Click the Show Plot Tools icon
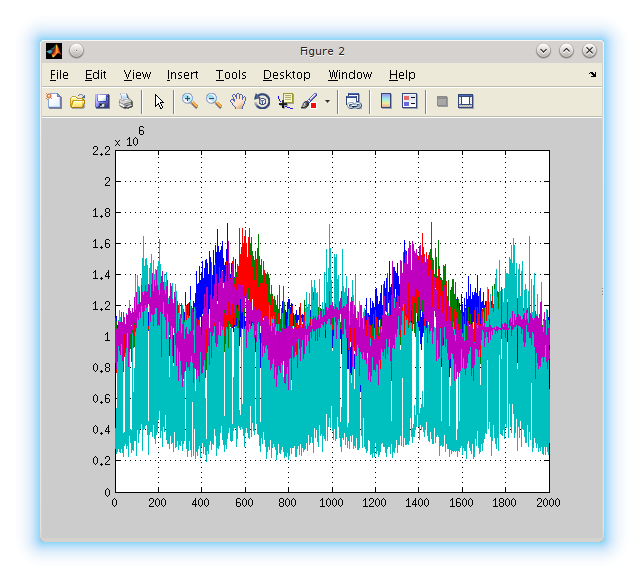This screenshot has height=582, width=644. click(466, 101)
